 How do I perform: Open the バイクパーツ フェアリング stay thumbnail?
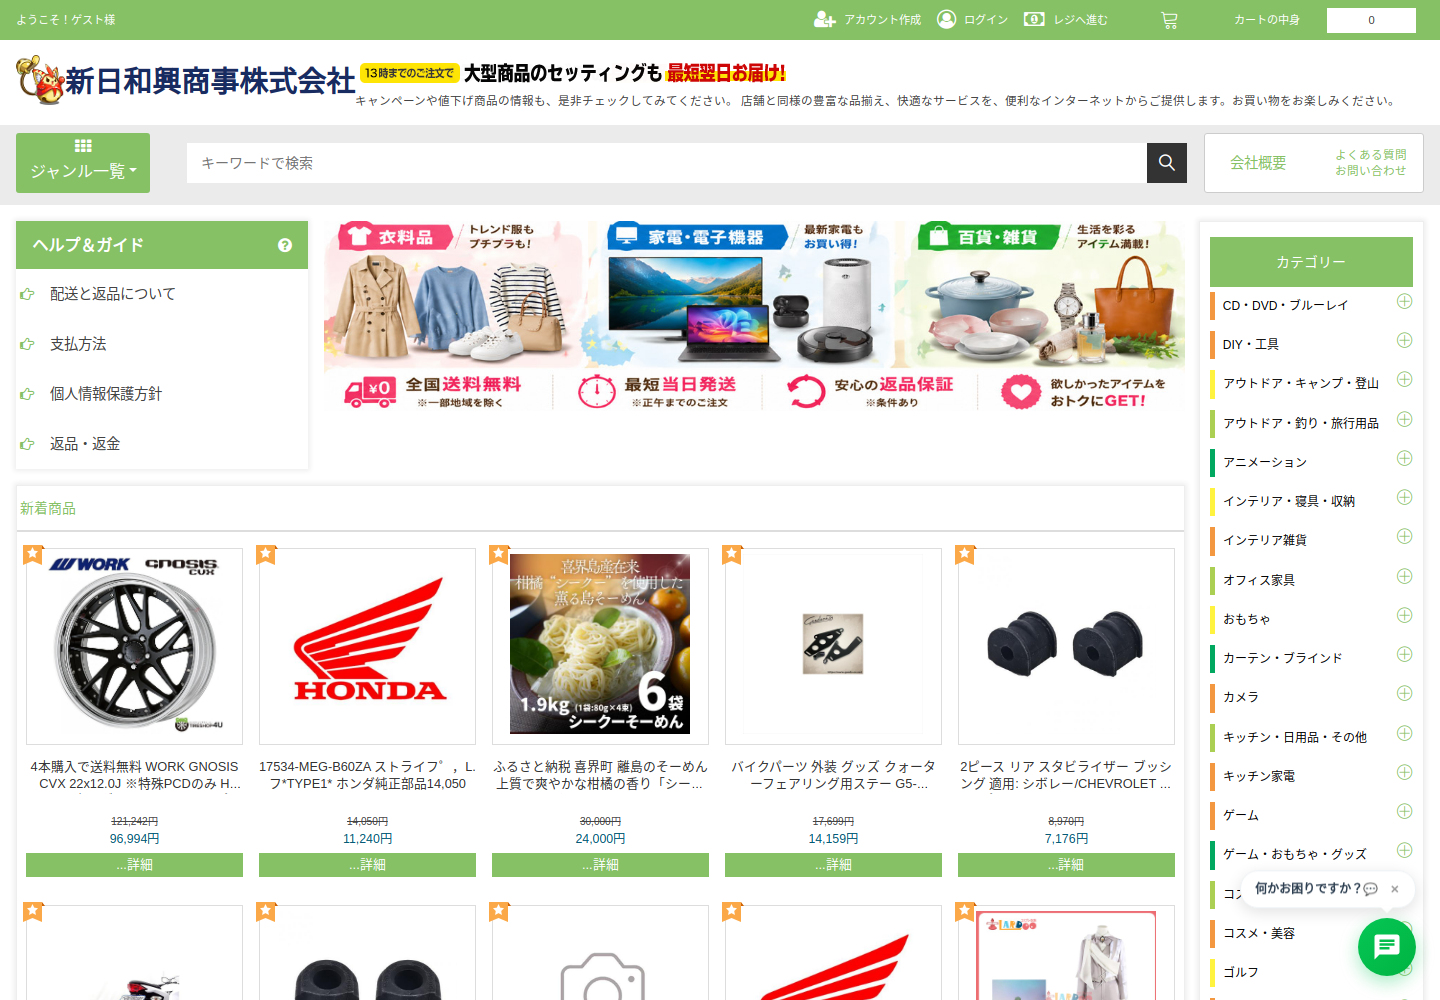833,646
